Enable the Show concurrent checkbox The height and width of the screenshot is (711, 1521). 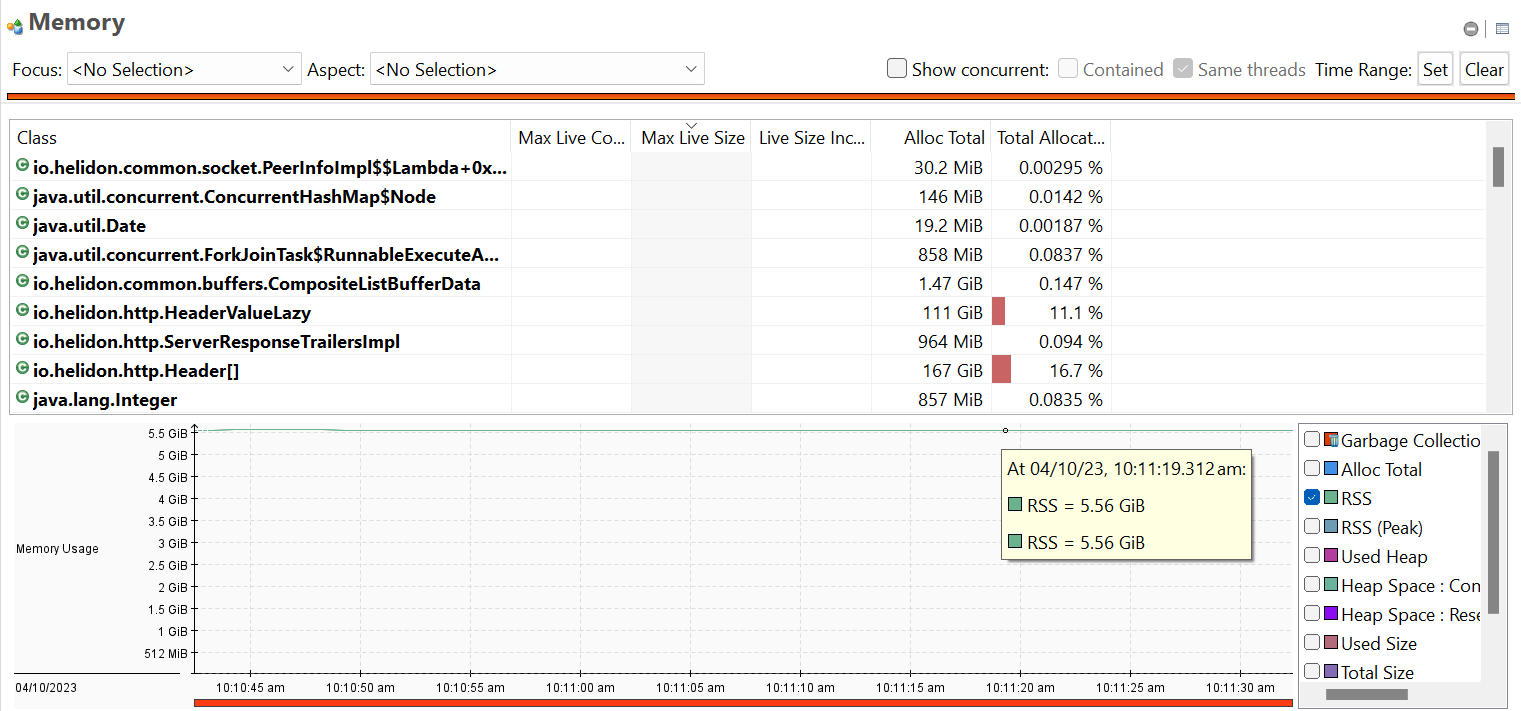pos(897,69)
